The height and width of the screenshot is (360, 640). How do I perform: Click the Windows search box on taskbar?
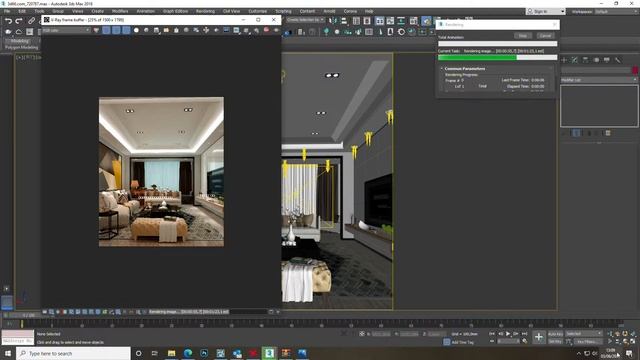73,353
